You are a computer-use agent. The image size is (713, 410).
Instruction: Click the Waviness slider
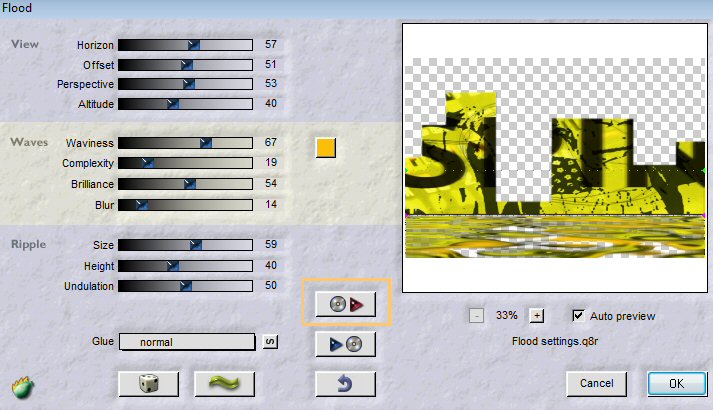(x=185, y=143)
